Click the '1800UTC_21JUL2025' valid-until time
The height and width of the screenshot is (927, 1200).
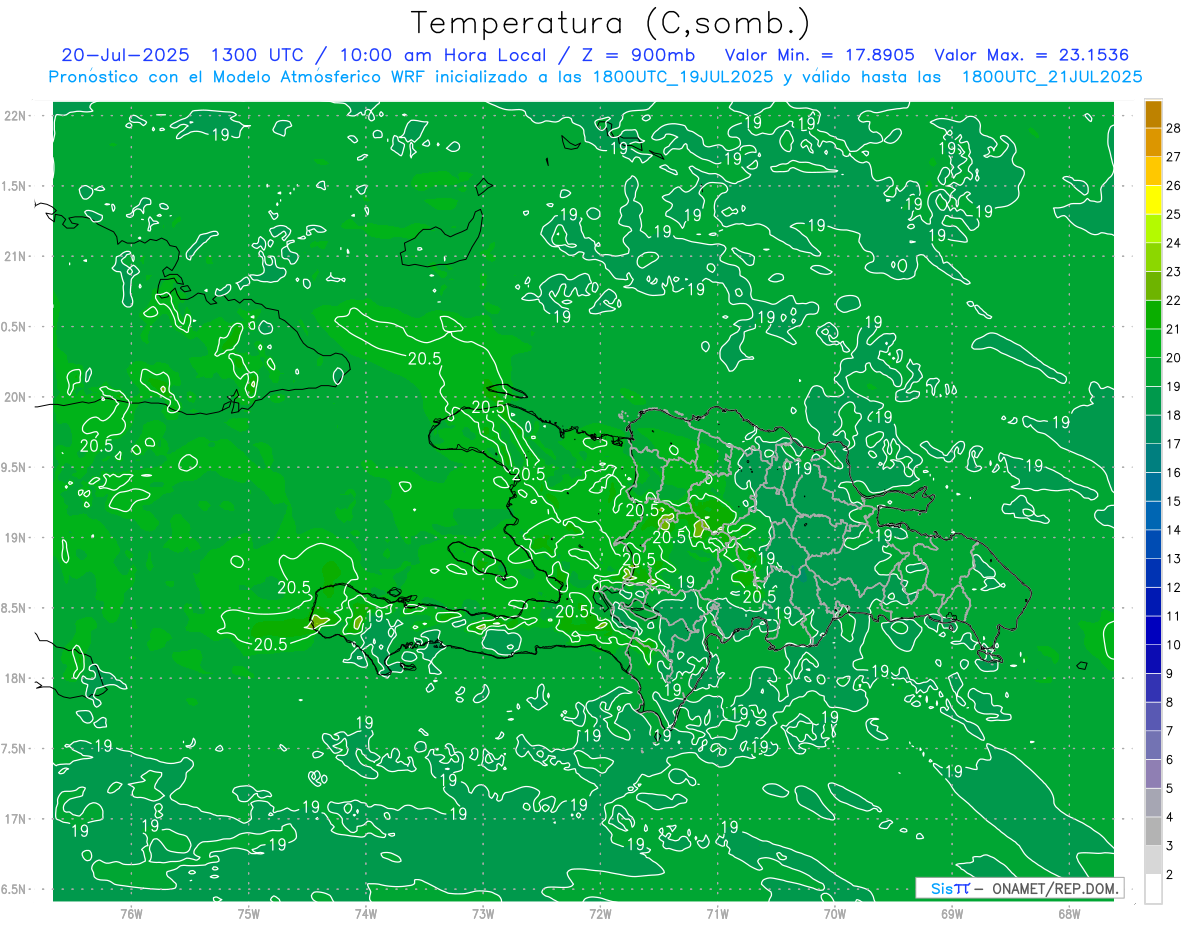(1051, 77)
